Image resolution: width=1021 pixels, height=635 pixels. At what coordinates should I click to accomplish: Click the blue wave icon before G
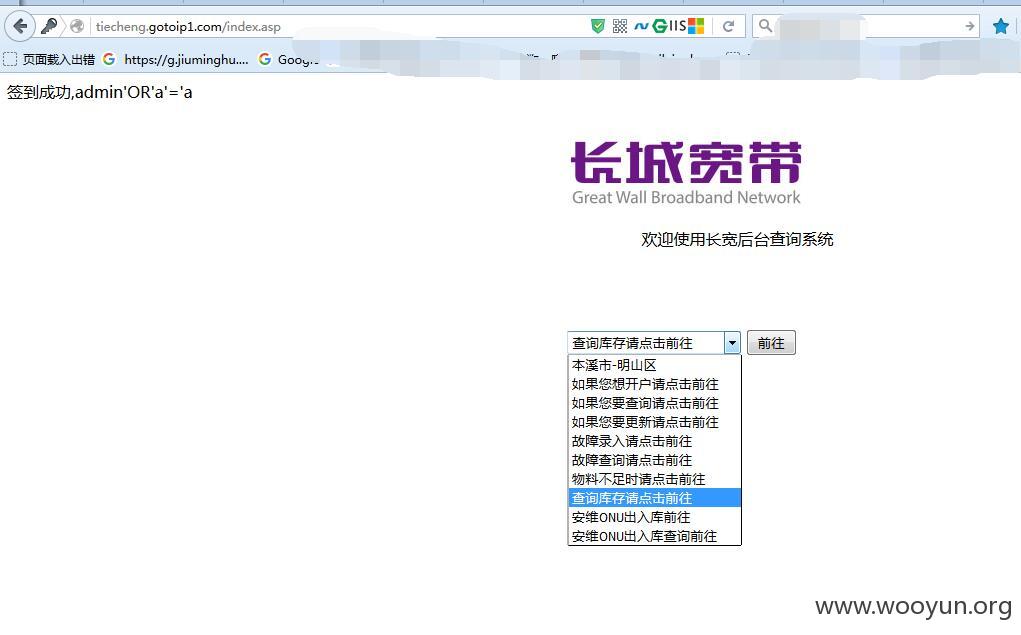pos(641,26)
